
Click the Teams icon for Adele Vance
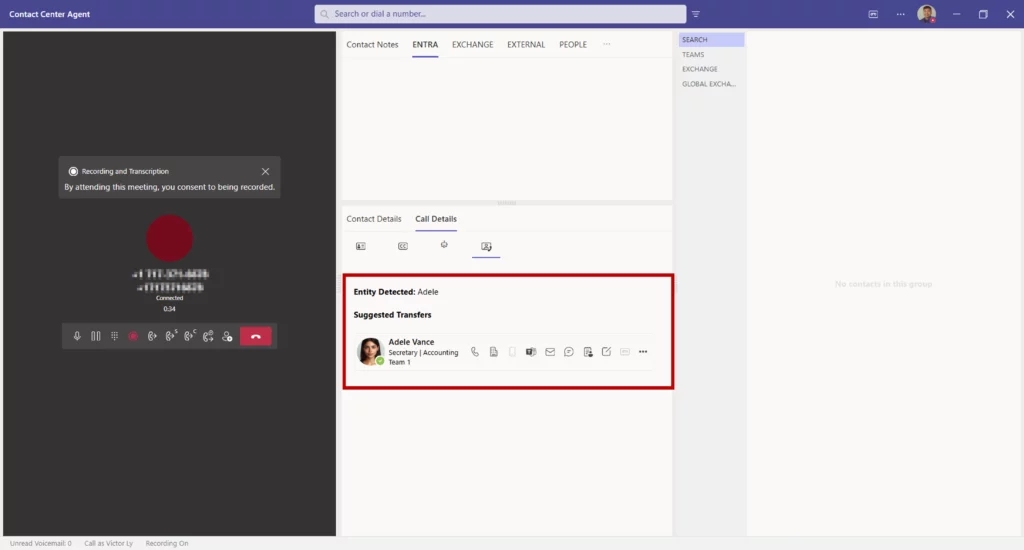pos(531,352)
